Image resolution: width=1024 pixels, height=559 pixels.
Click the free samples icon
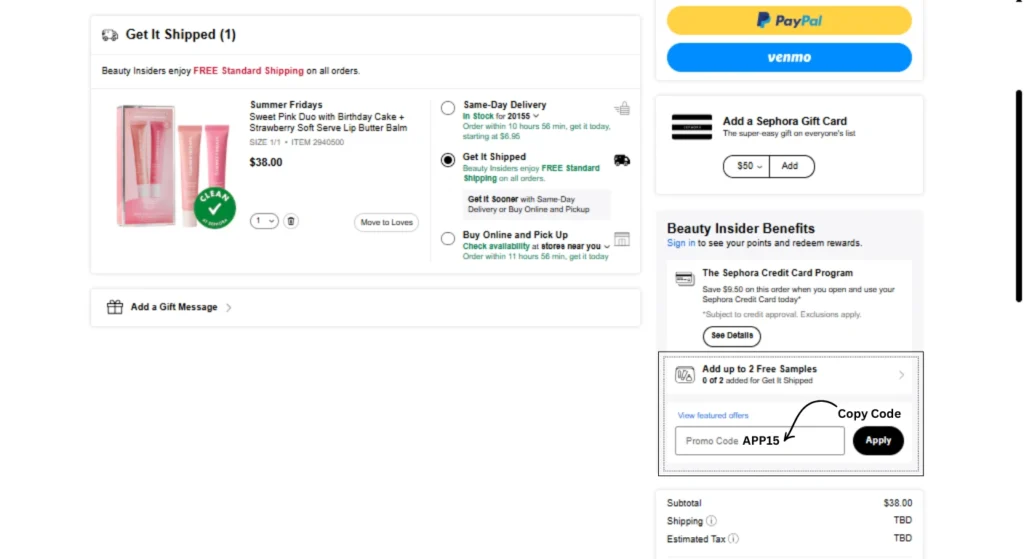685,375
